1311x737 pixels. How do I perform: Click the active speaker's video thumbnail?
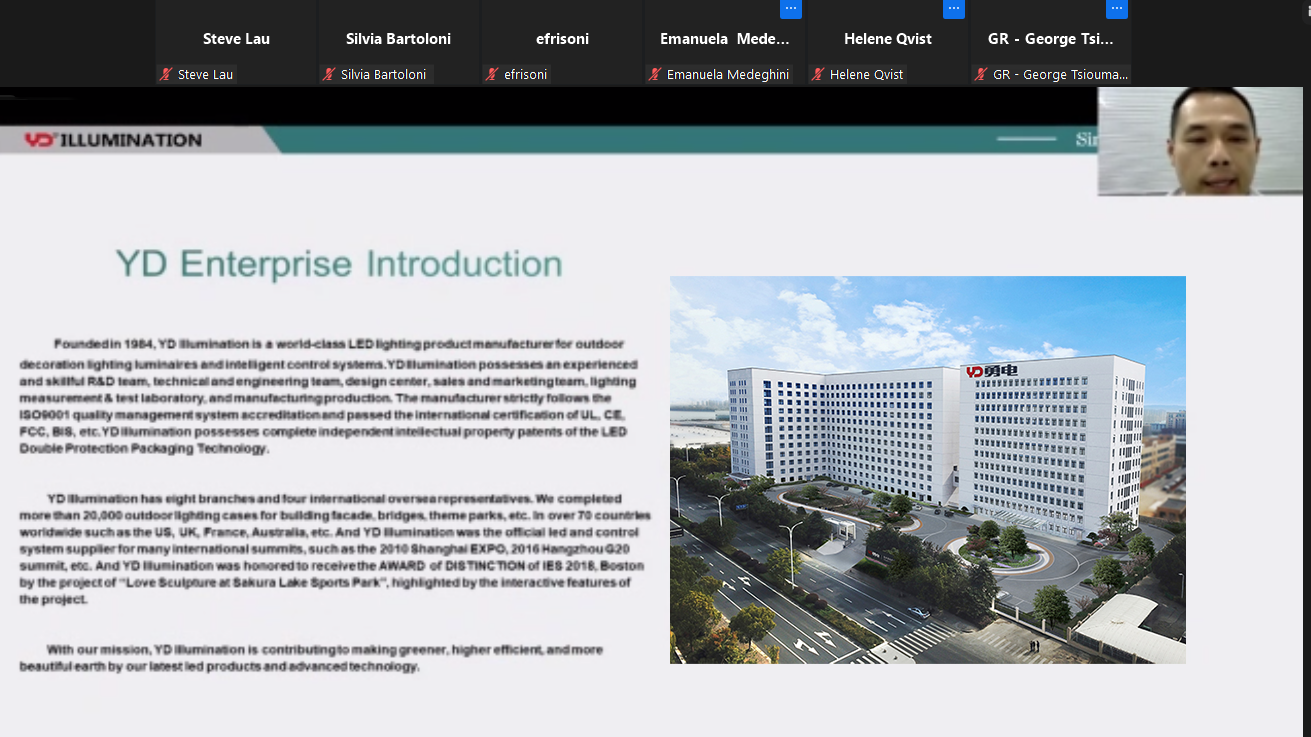[x=1200, y=141]
